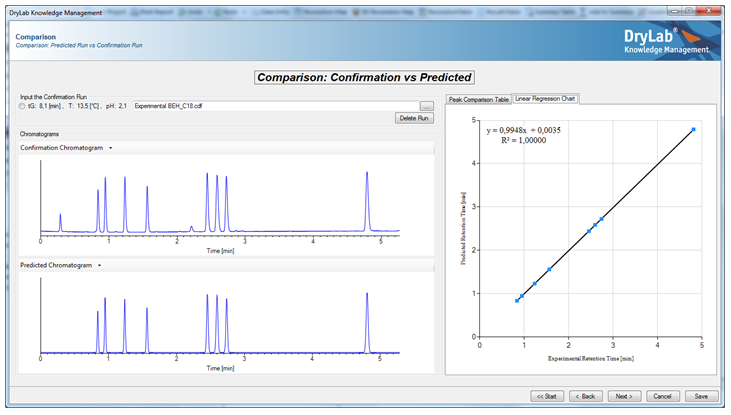Advance with the Next > button
The height and width of the screenshot is (415, 731).
pos(624,396)
